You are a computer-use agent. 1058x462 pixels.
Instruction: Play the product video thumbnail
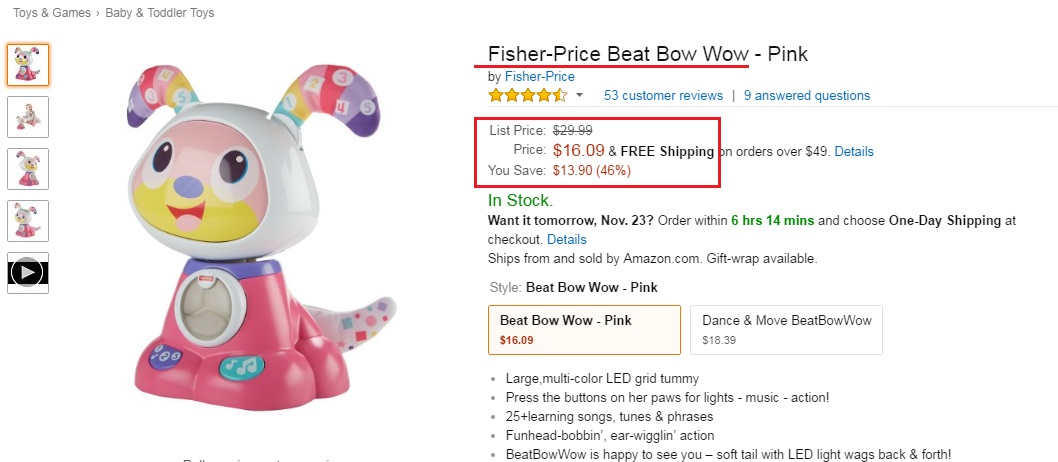[x=28, y=273]
